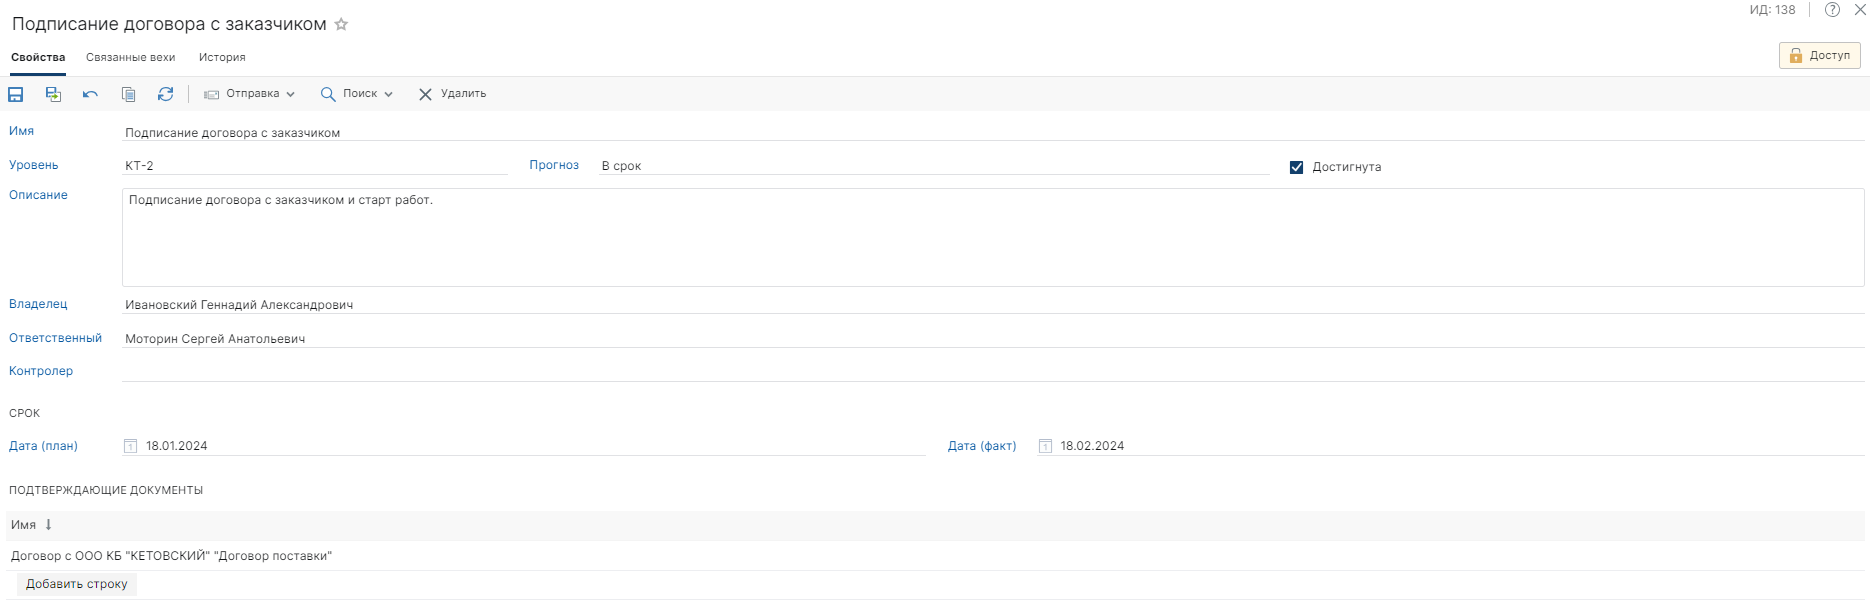Open calendar for planned date
The image size is (1870, 601).
click(x=130, y=446)
